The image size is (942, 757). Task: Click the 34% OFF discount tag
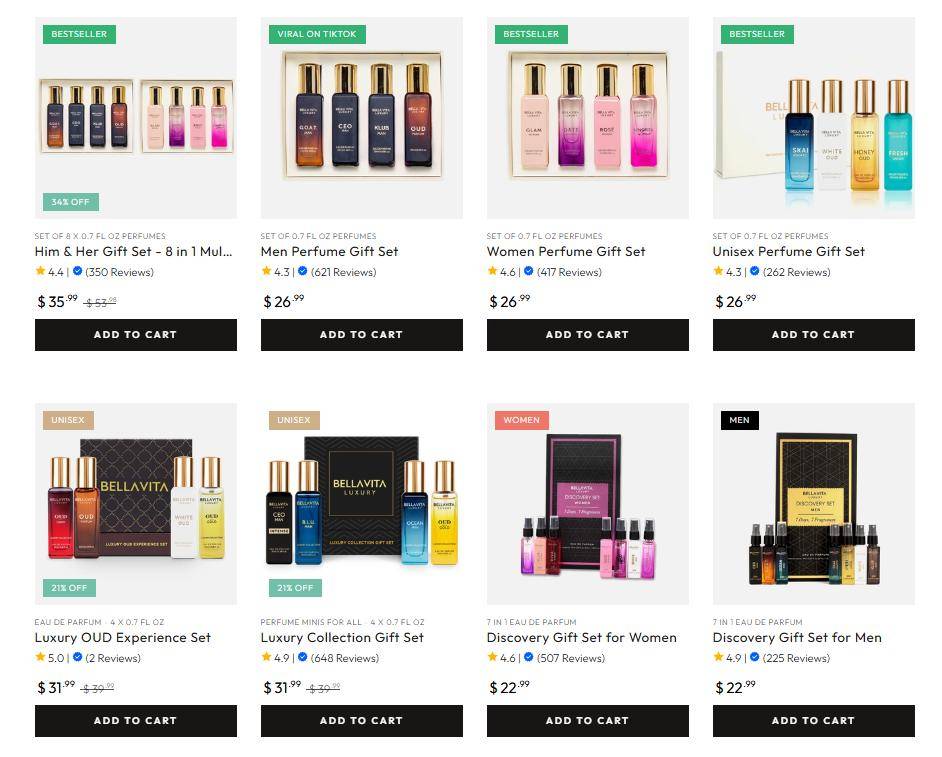70,202
